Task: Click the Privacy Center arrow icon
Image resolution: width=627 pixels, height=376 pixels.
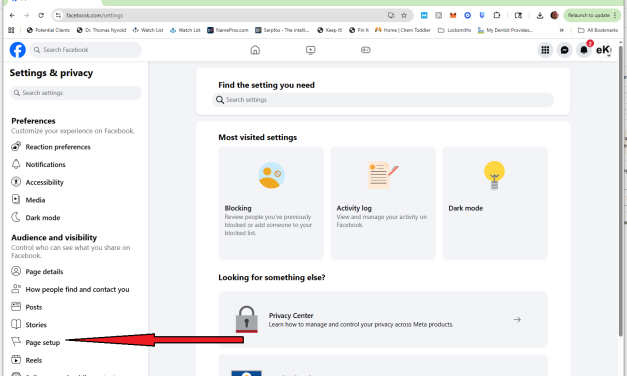Action: pos(517,320)
